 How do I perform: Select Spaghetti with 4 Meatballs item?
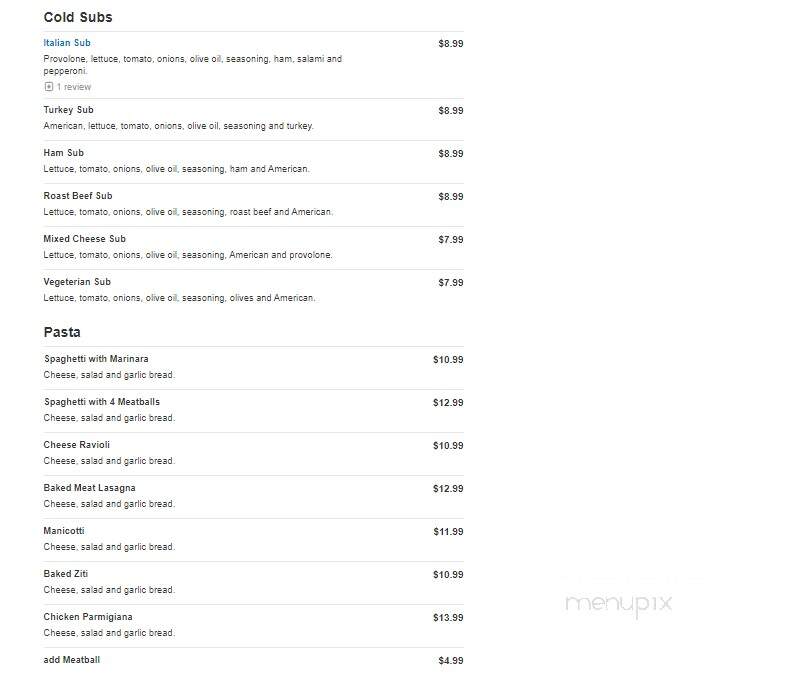[102, 402]
